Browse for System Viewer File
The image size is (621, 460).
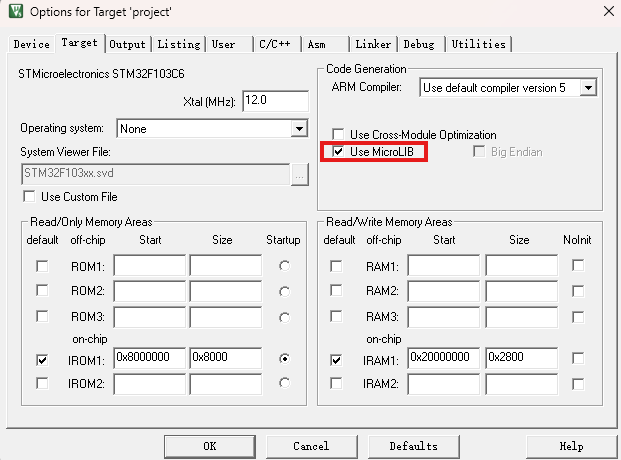(299, 174)
